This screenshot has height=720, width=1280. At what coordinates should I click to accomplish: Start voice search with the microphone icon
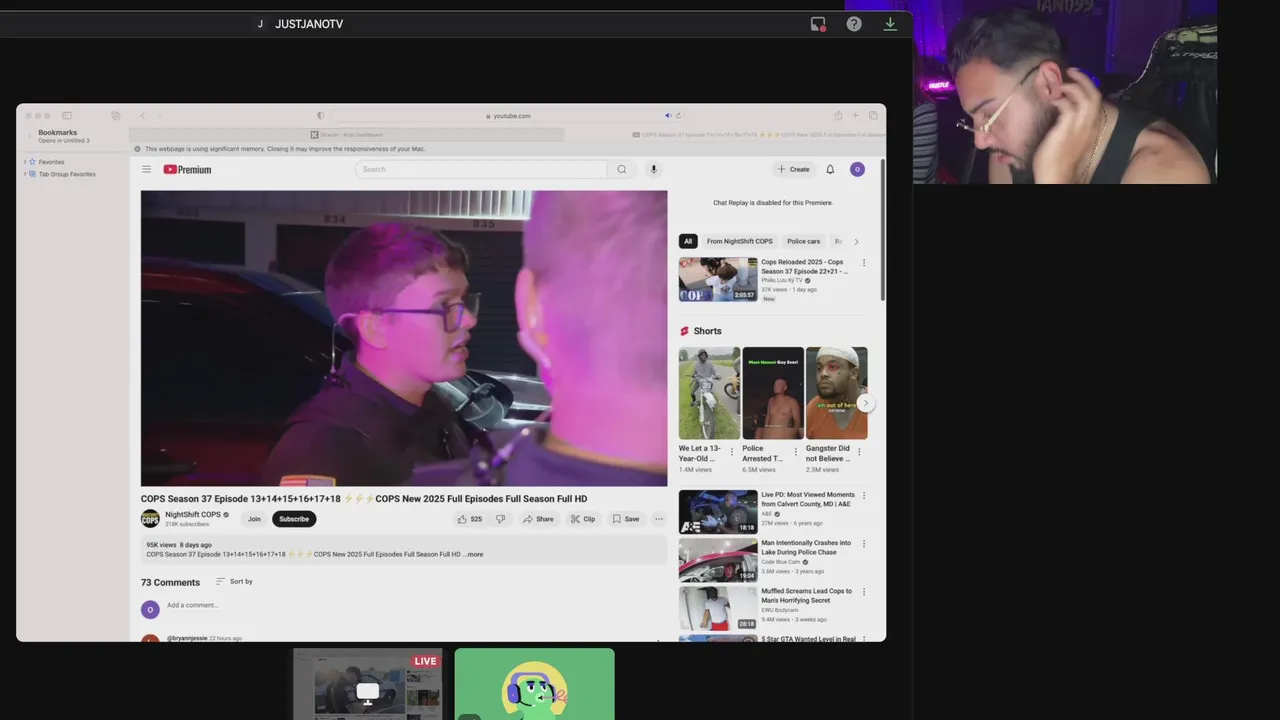[654, 169]
